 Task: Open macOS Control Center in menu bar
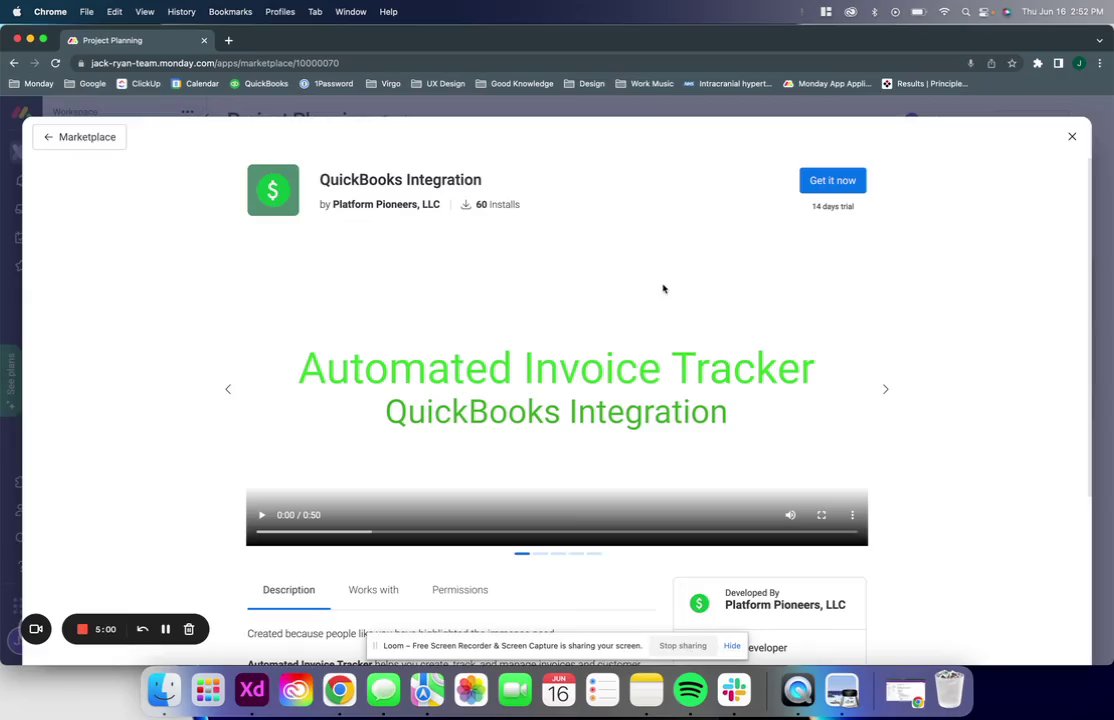[984, 12]
